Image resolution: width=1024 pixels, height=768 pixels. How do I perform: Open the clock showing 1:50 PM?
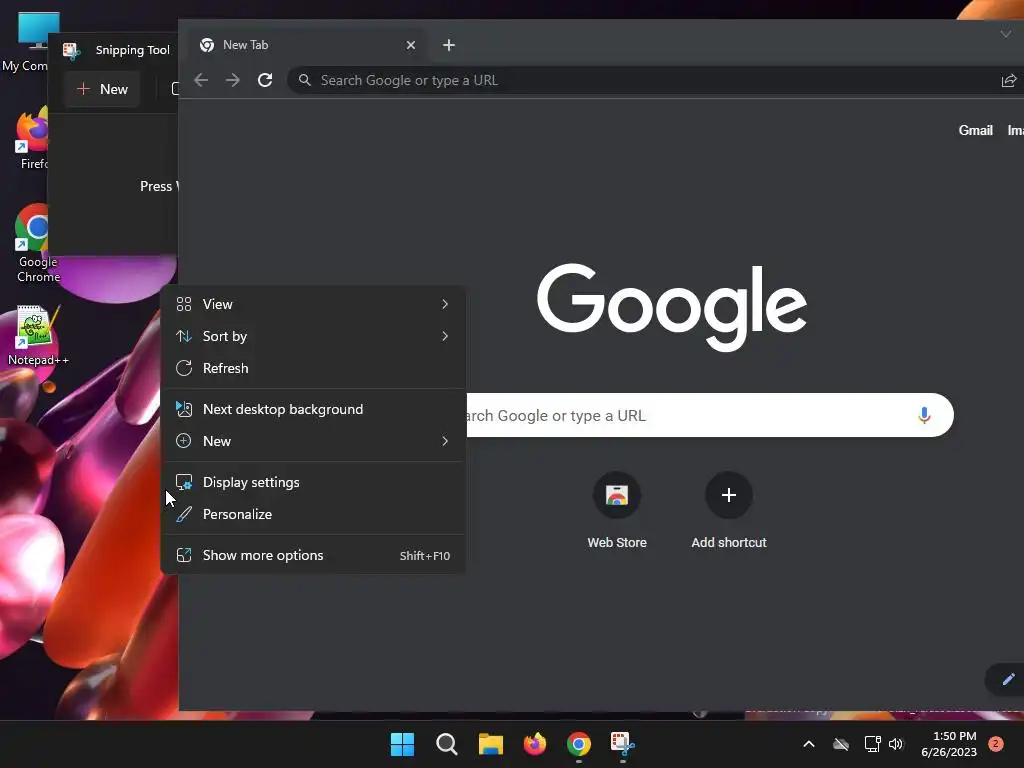click(949, 744)
